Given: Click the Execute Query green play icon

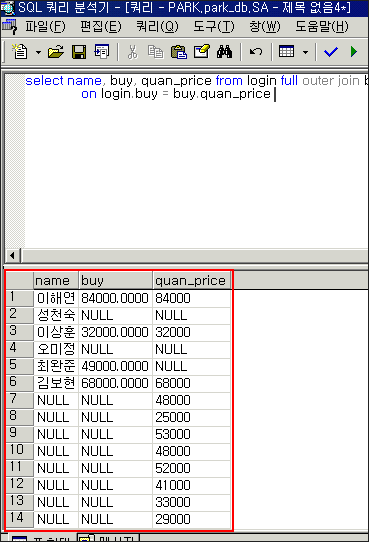Looking at the screenshot, I should (x=354, y=52).
